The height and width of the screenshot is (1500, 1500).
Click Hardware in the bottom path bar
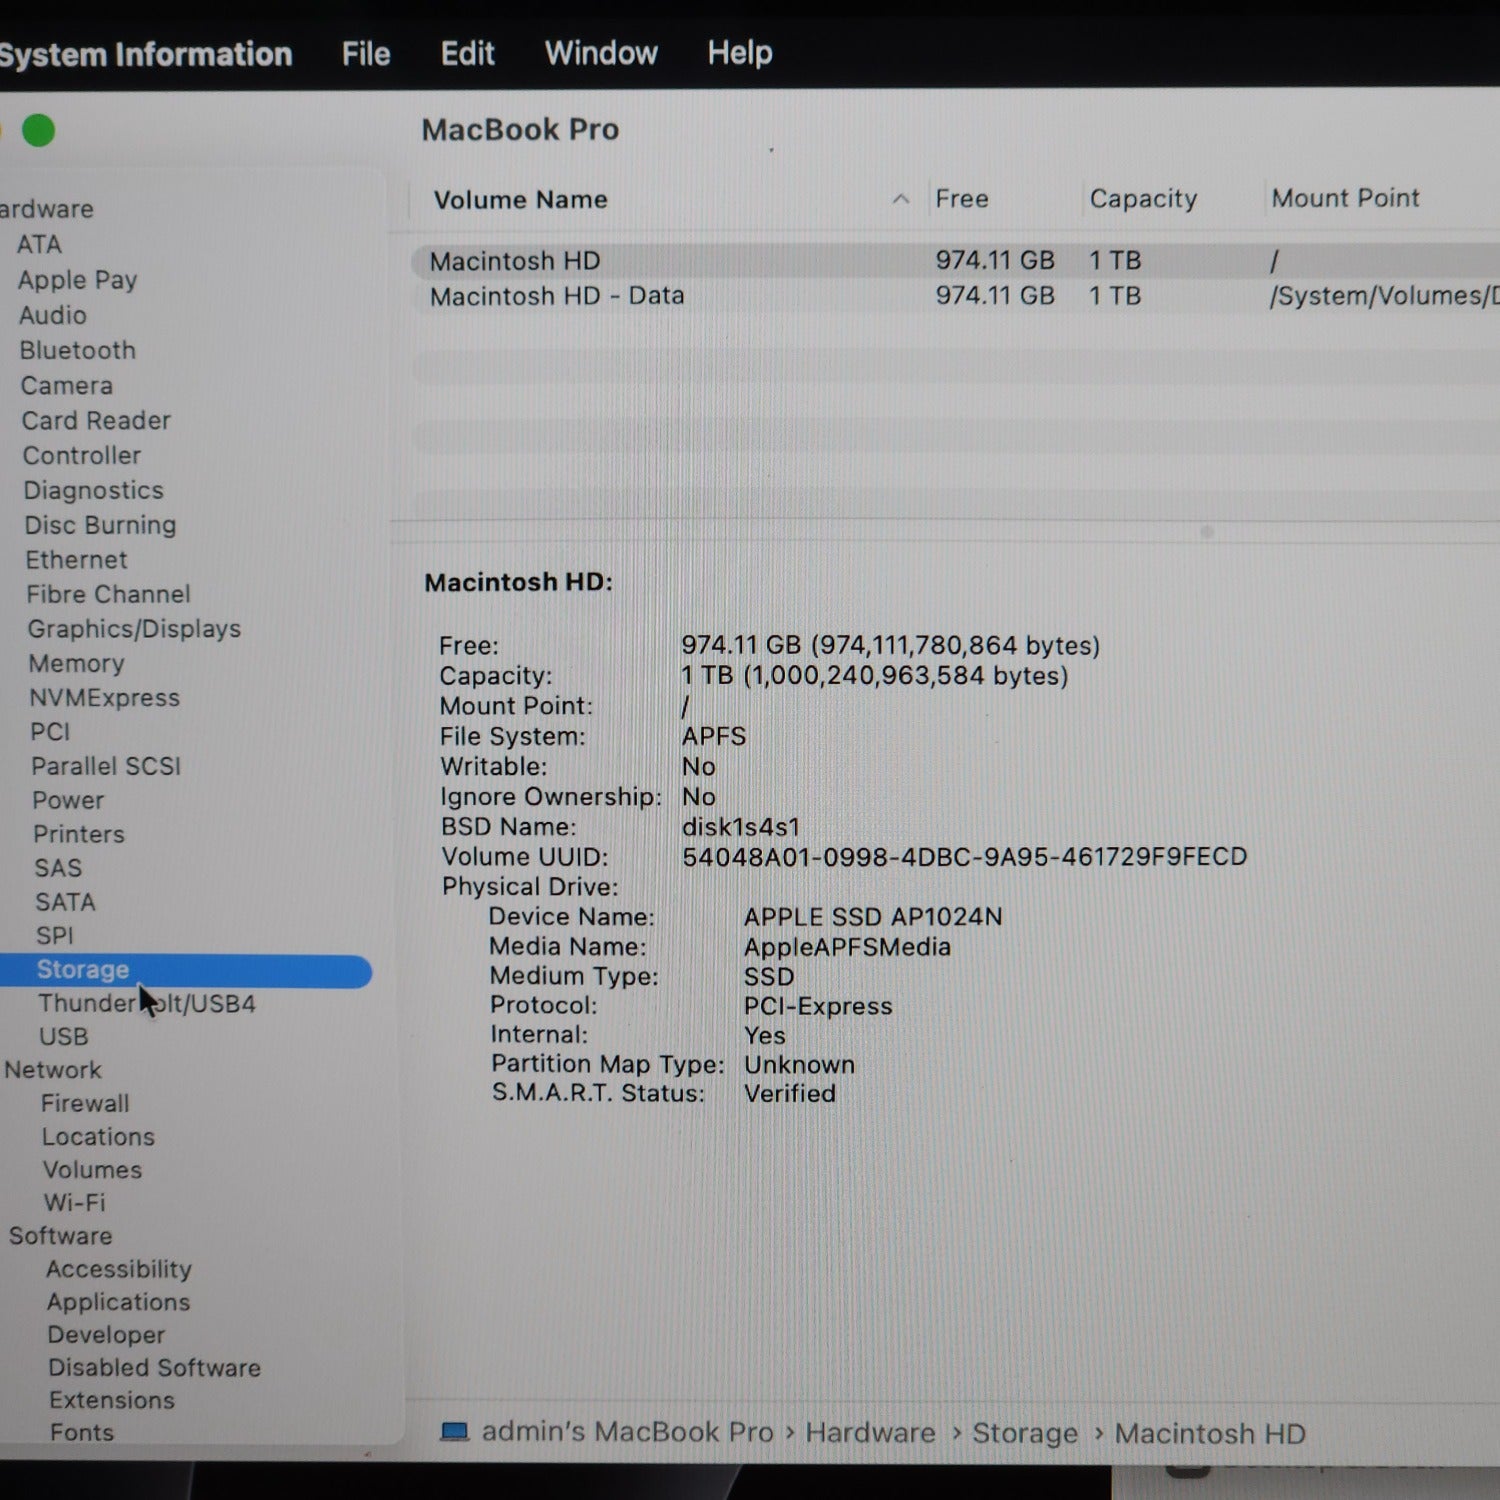pos(870,1433)
